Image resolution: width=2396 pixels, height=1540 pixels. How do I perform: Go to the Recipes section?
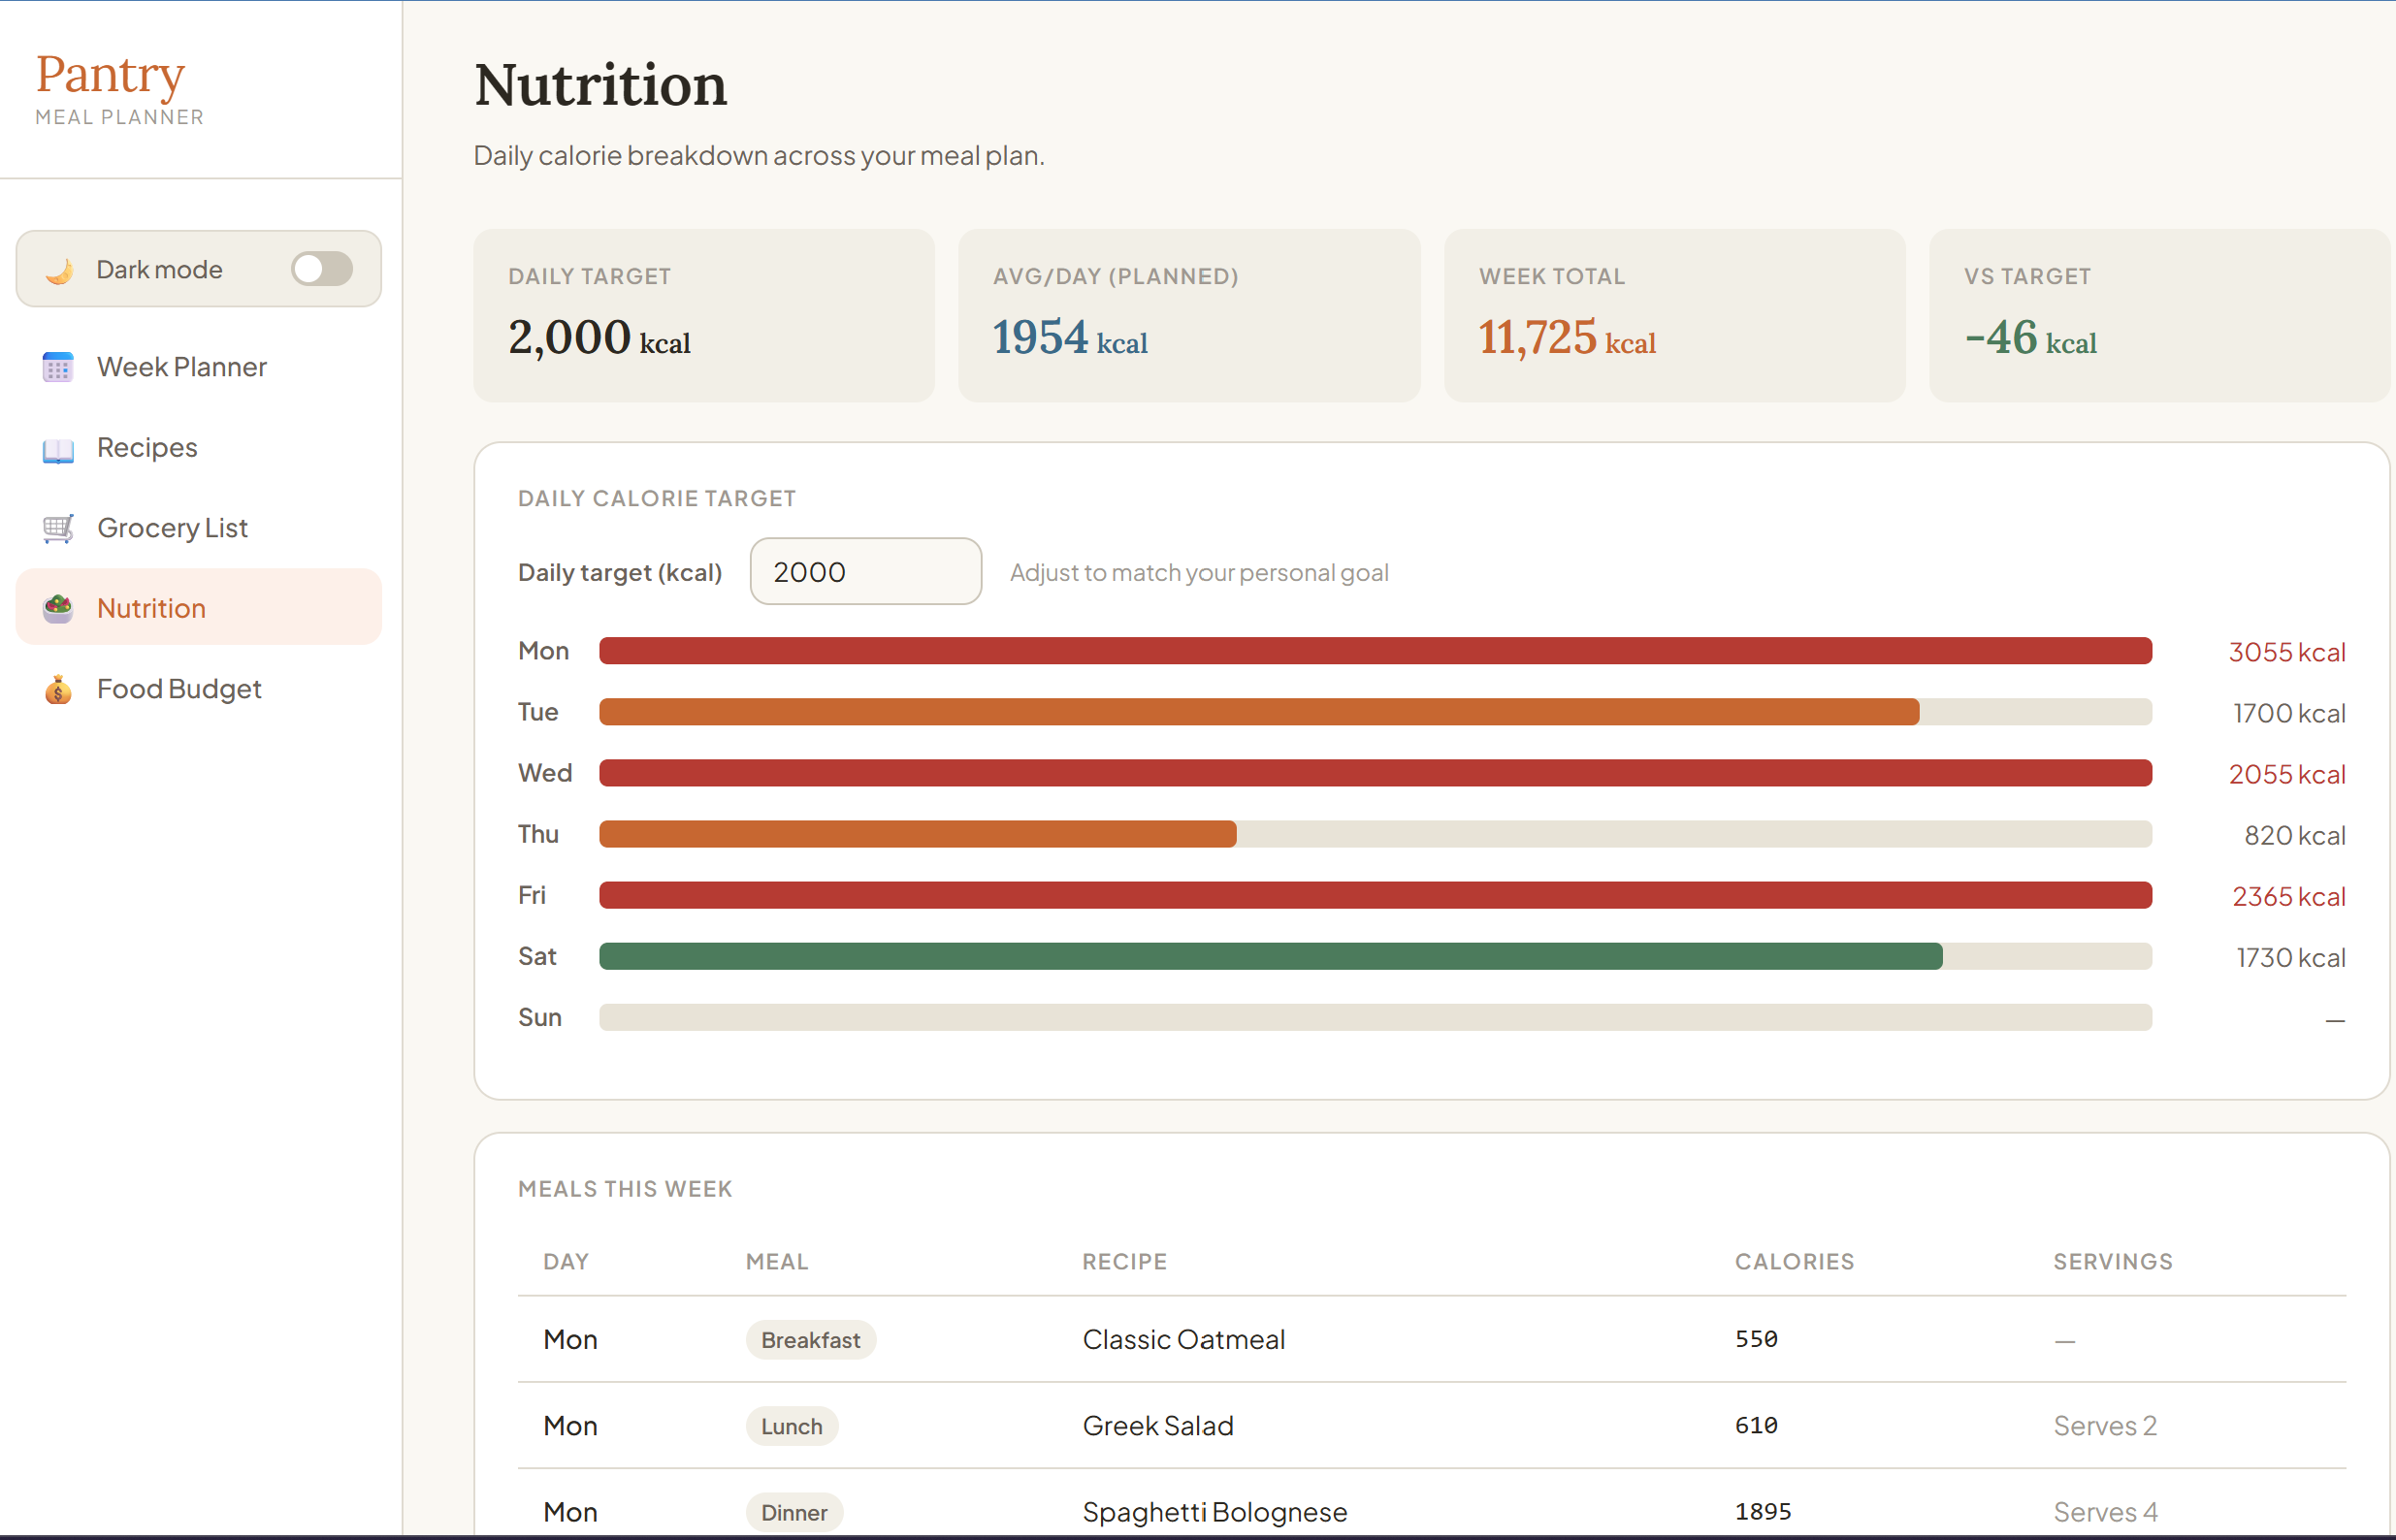point(147,448)
